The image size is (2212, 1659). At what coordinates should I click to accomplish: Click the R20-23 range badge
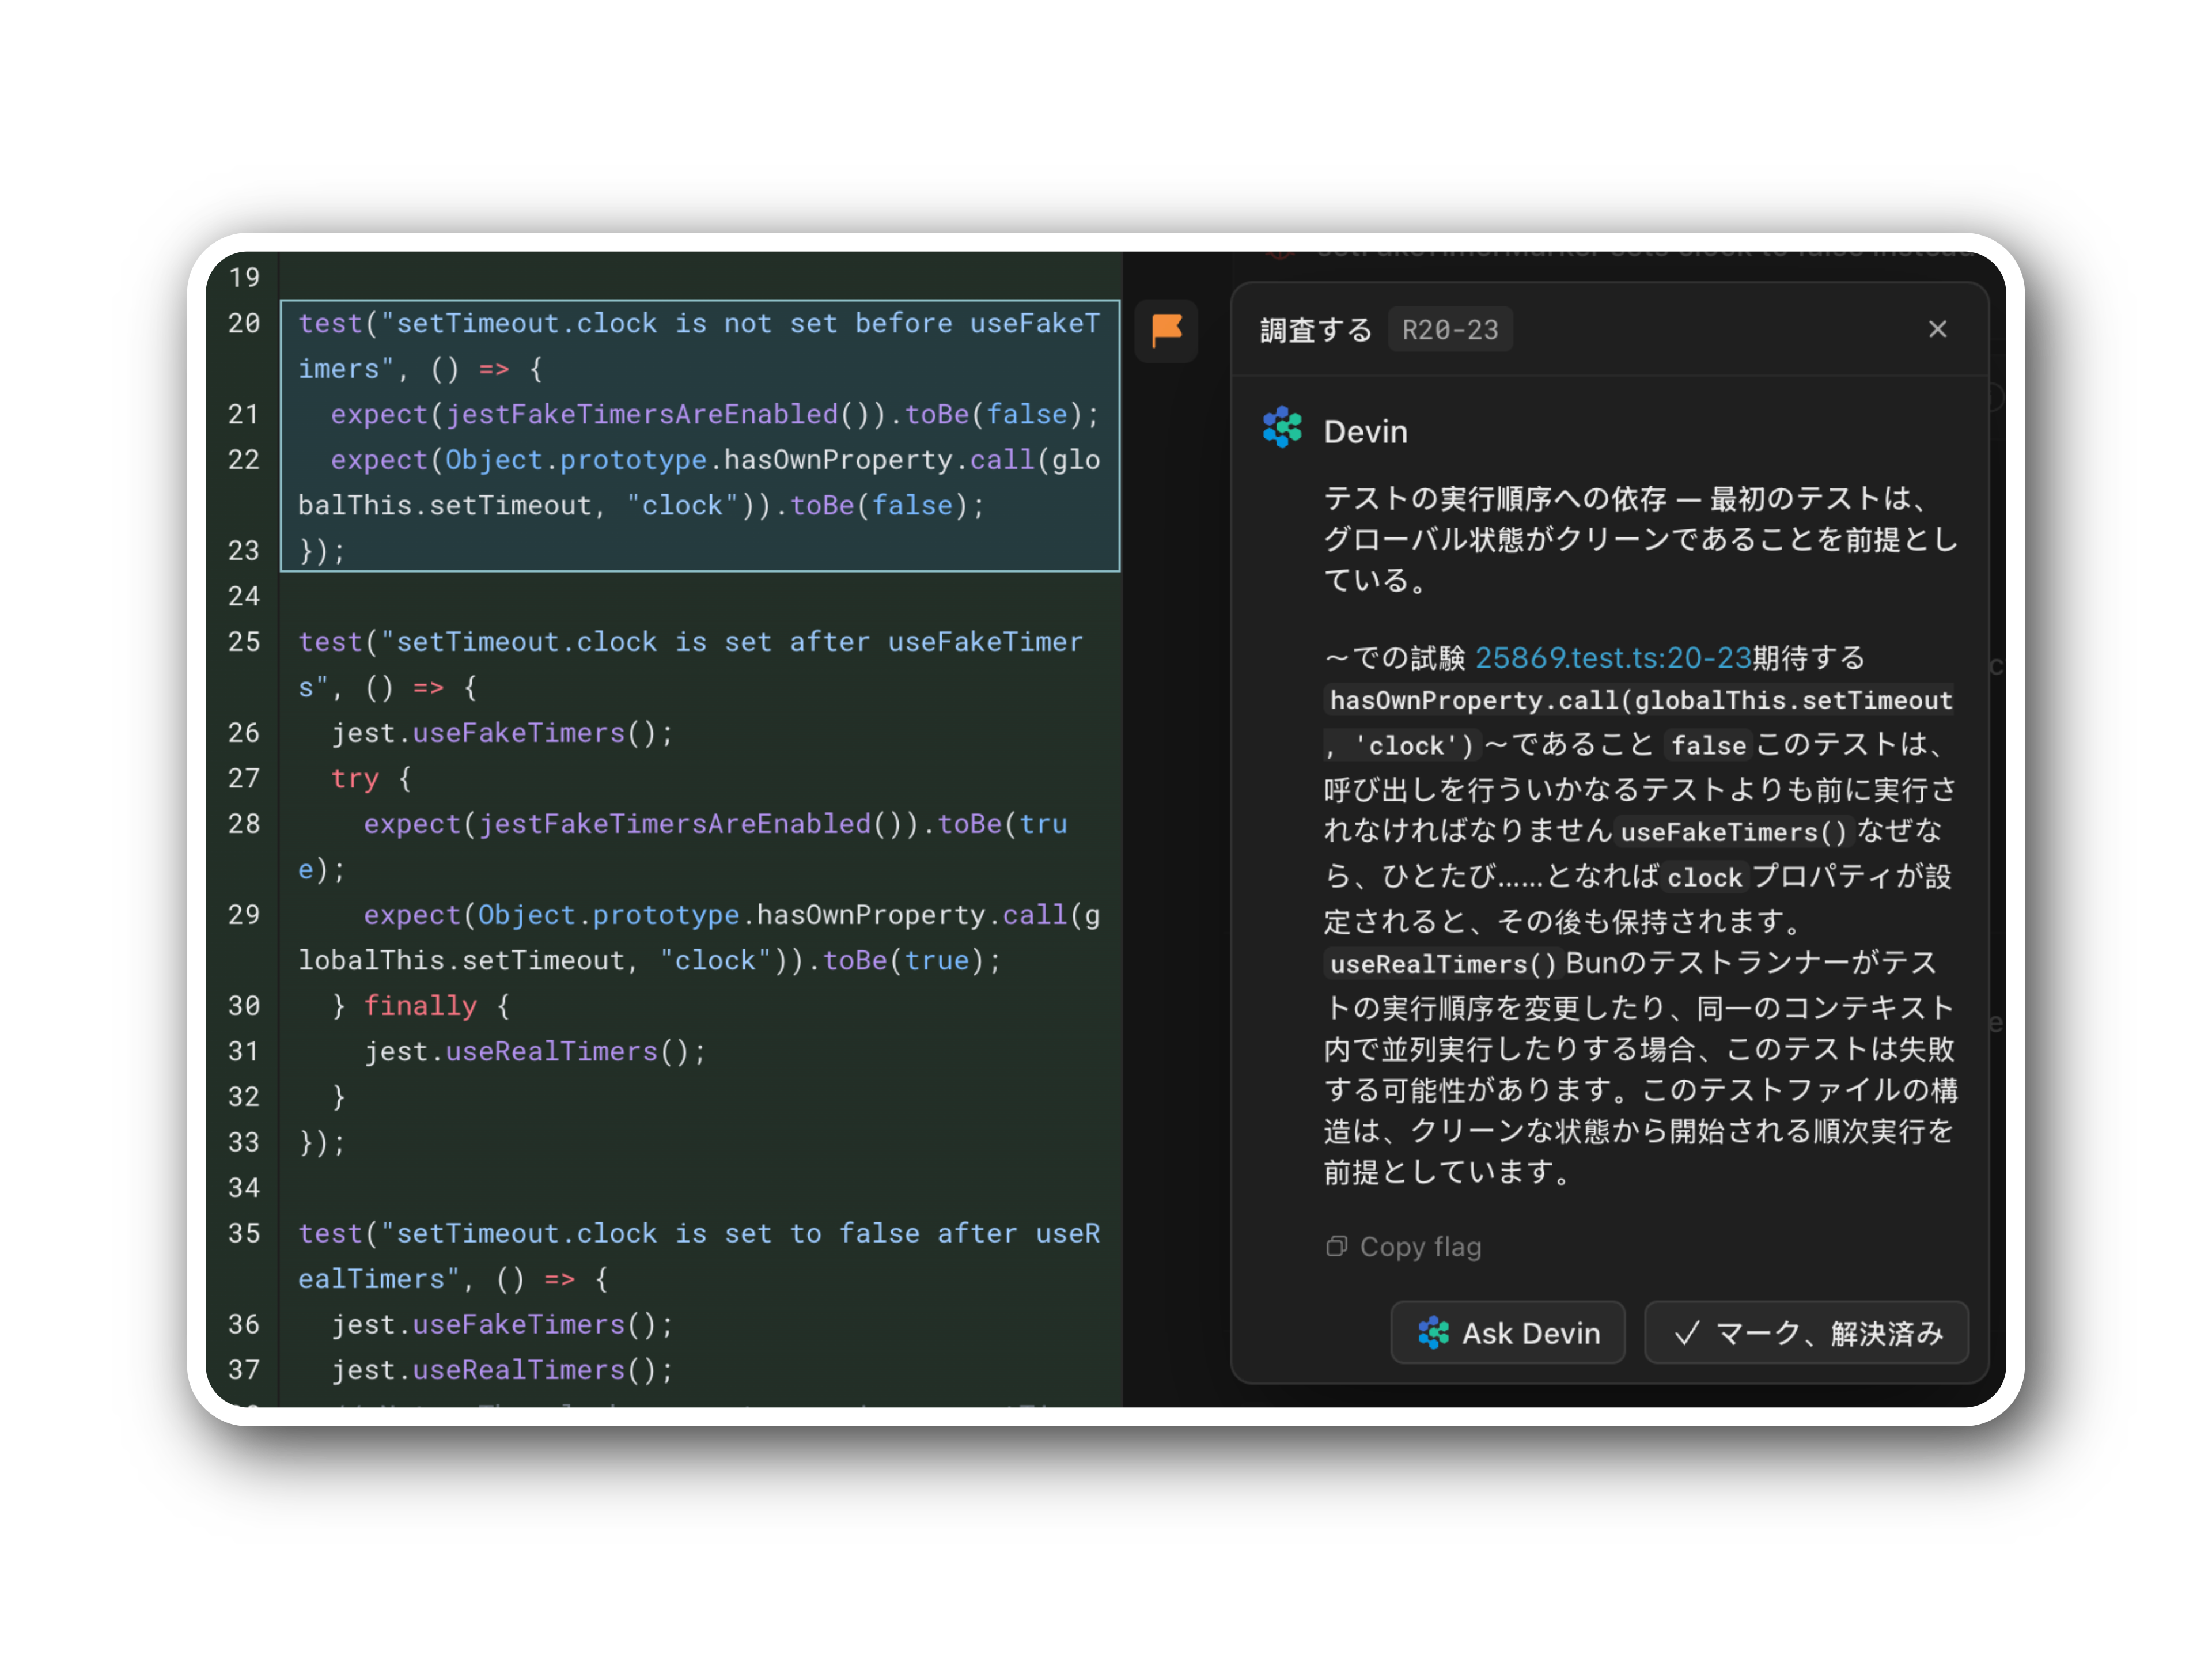click(x=1449, y=330)
